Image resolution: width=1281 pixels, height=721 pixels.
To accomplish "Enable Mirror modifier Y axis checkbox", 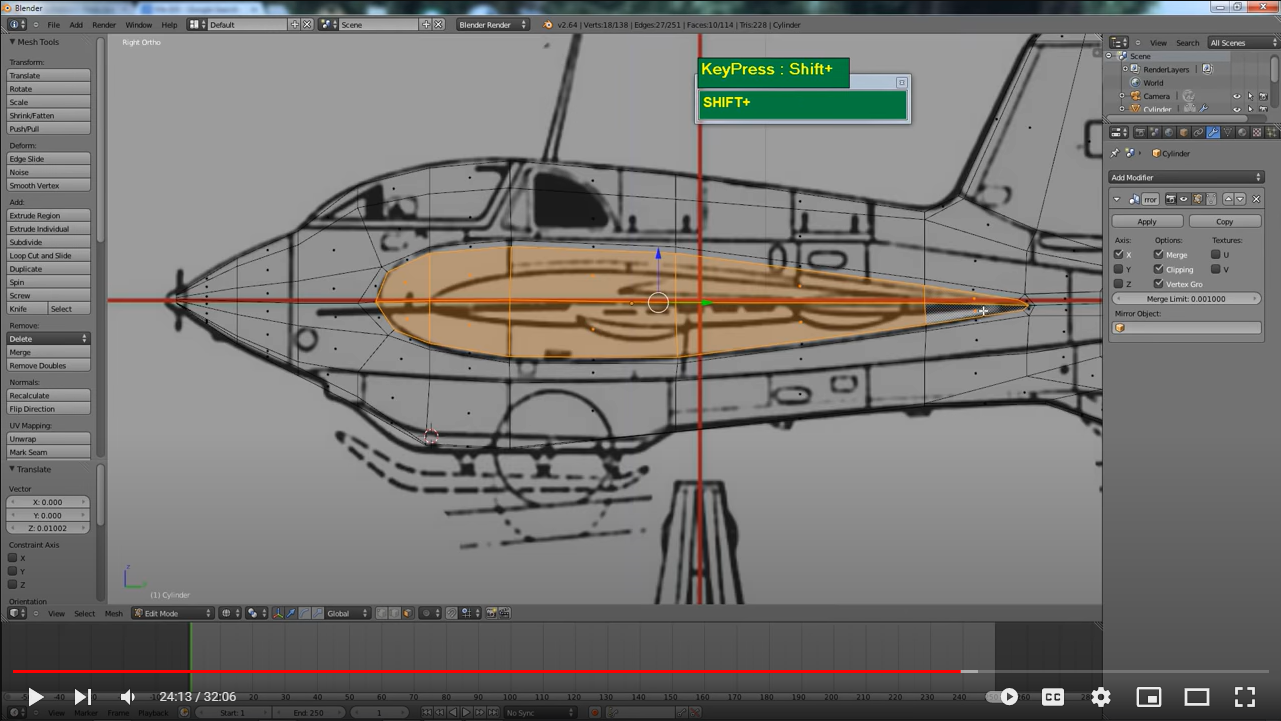I will point(1118,269).
